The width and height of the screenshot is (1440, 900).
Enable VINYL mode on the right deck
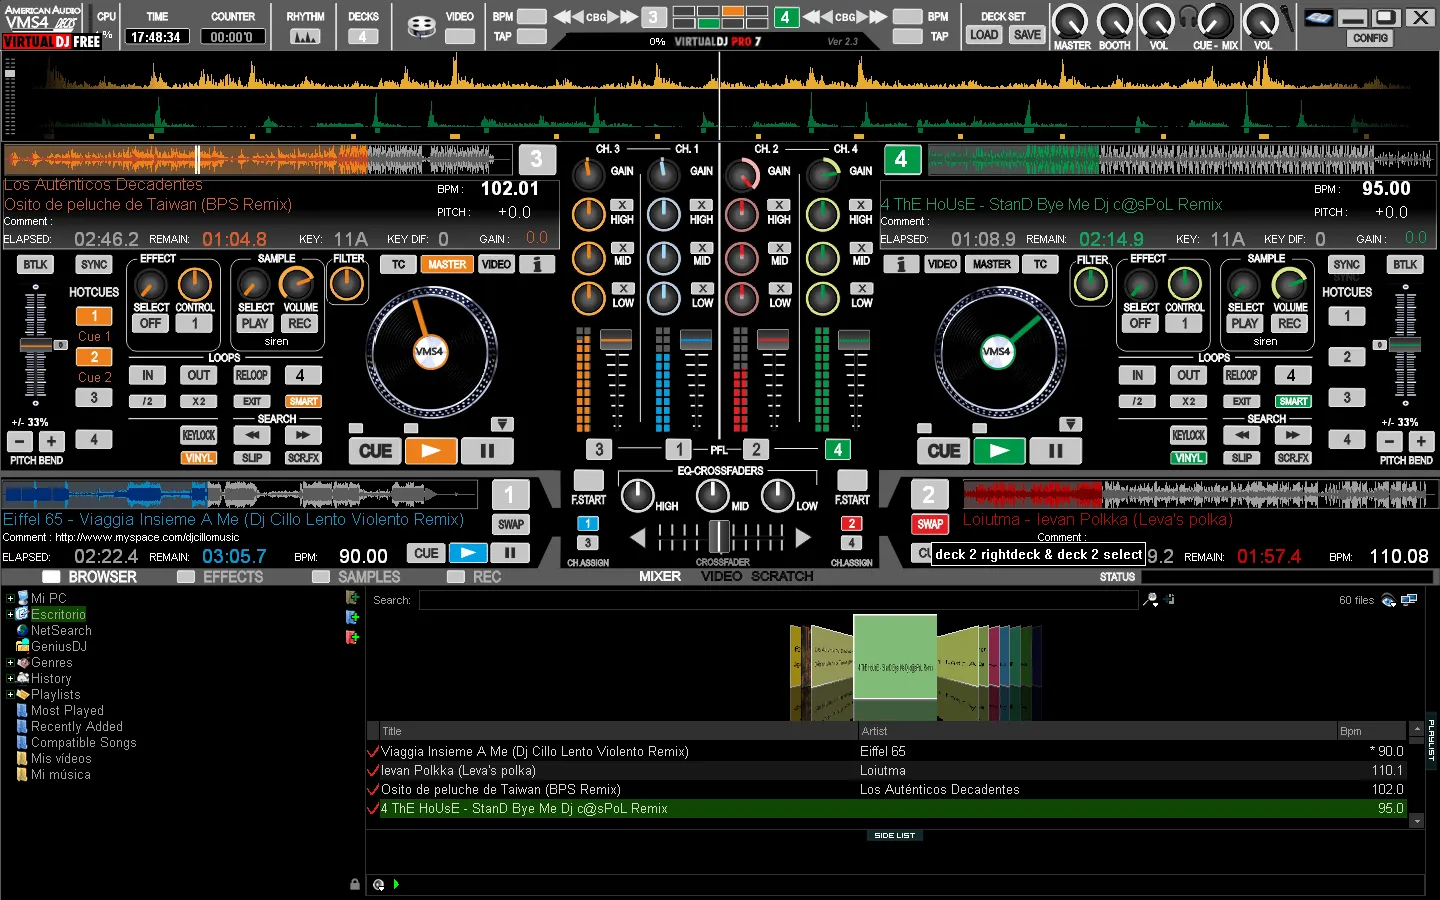click(x=1189, y=457)
